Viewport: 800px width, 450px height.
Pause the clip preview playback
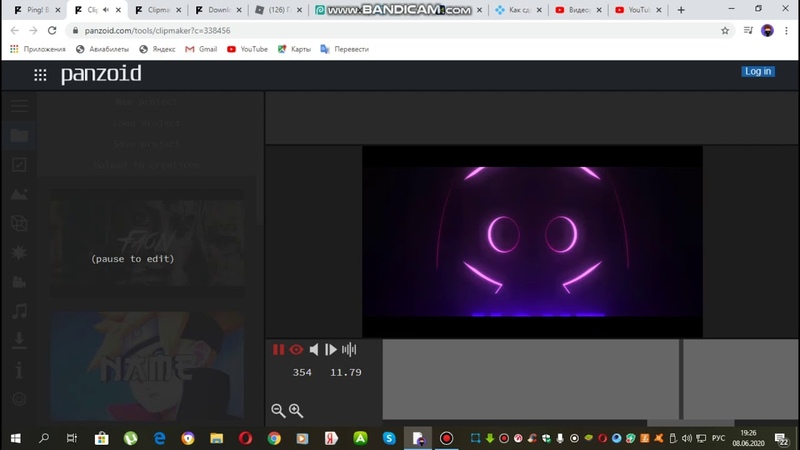click(278, 349)
